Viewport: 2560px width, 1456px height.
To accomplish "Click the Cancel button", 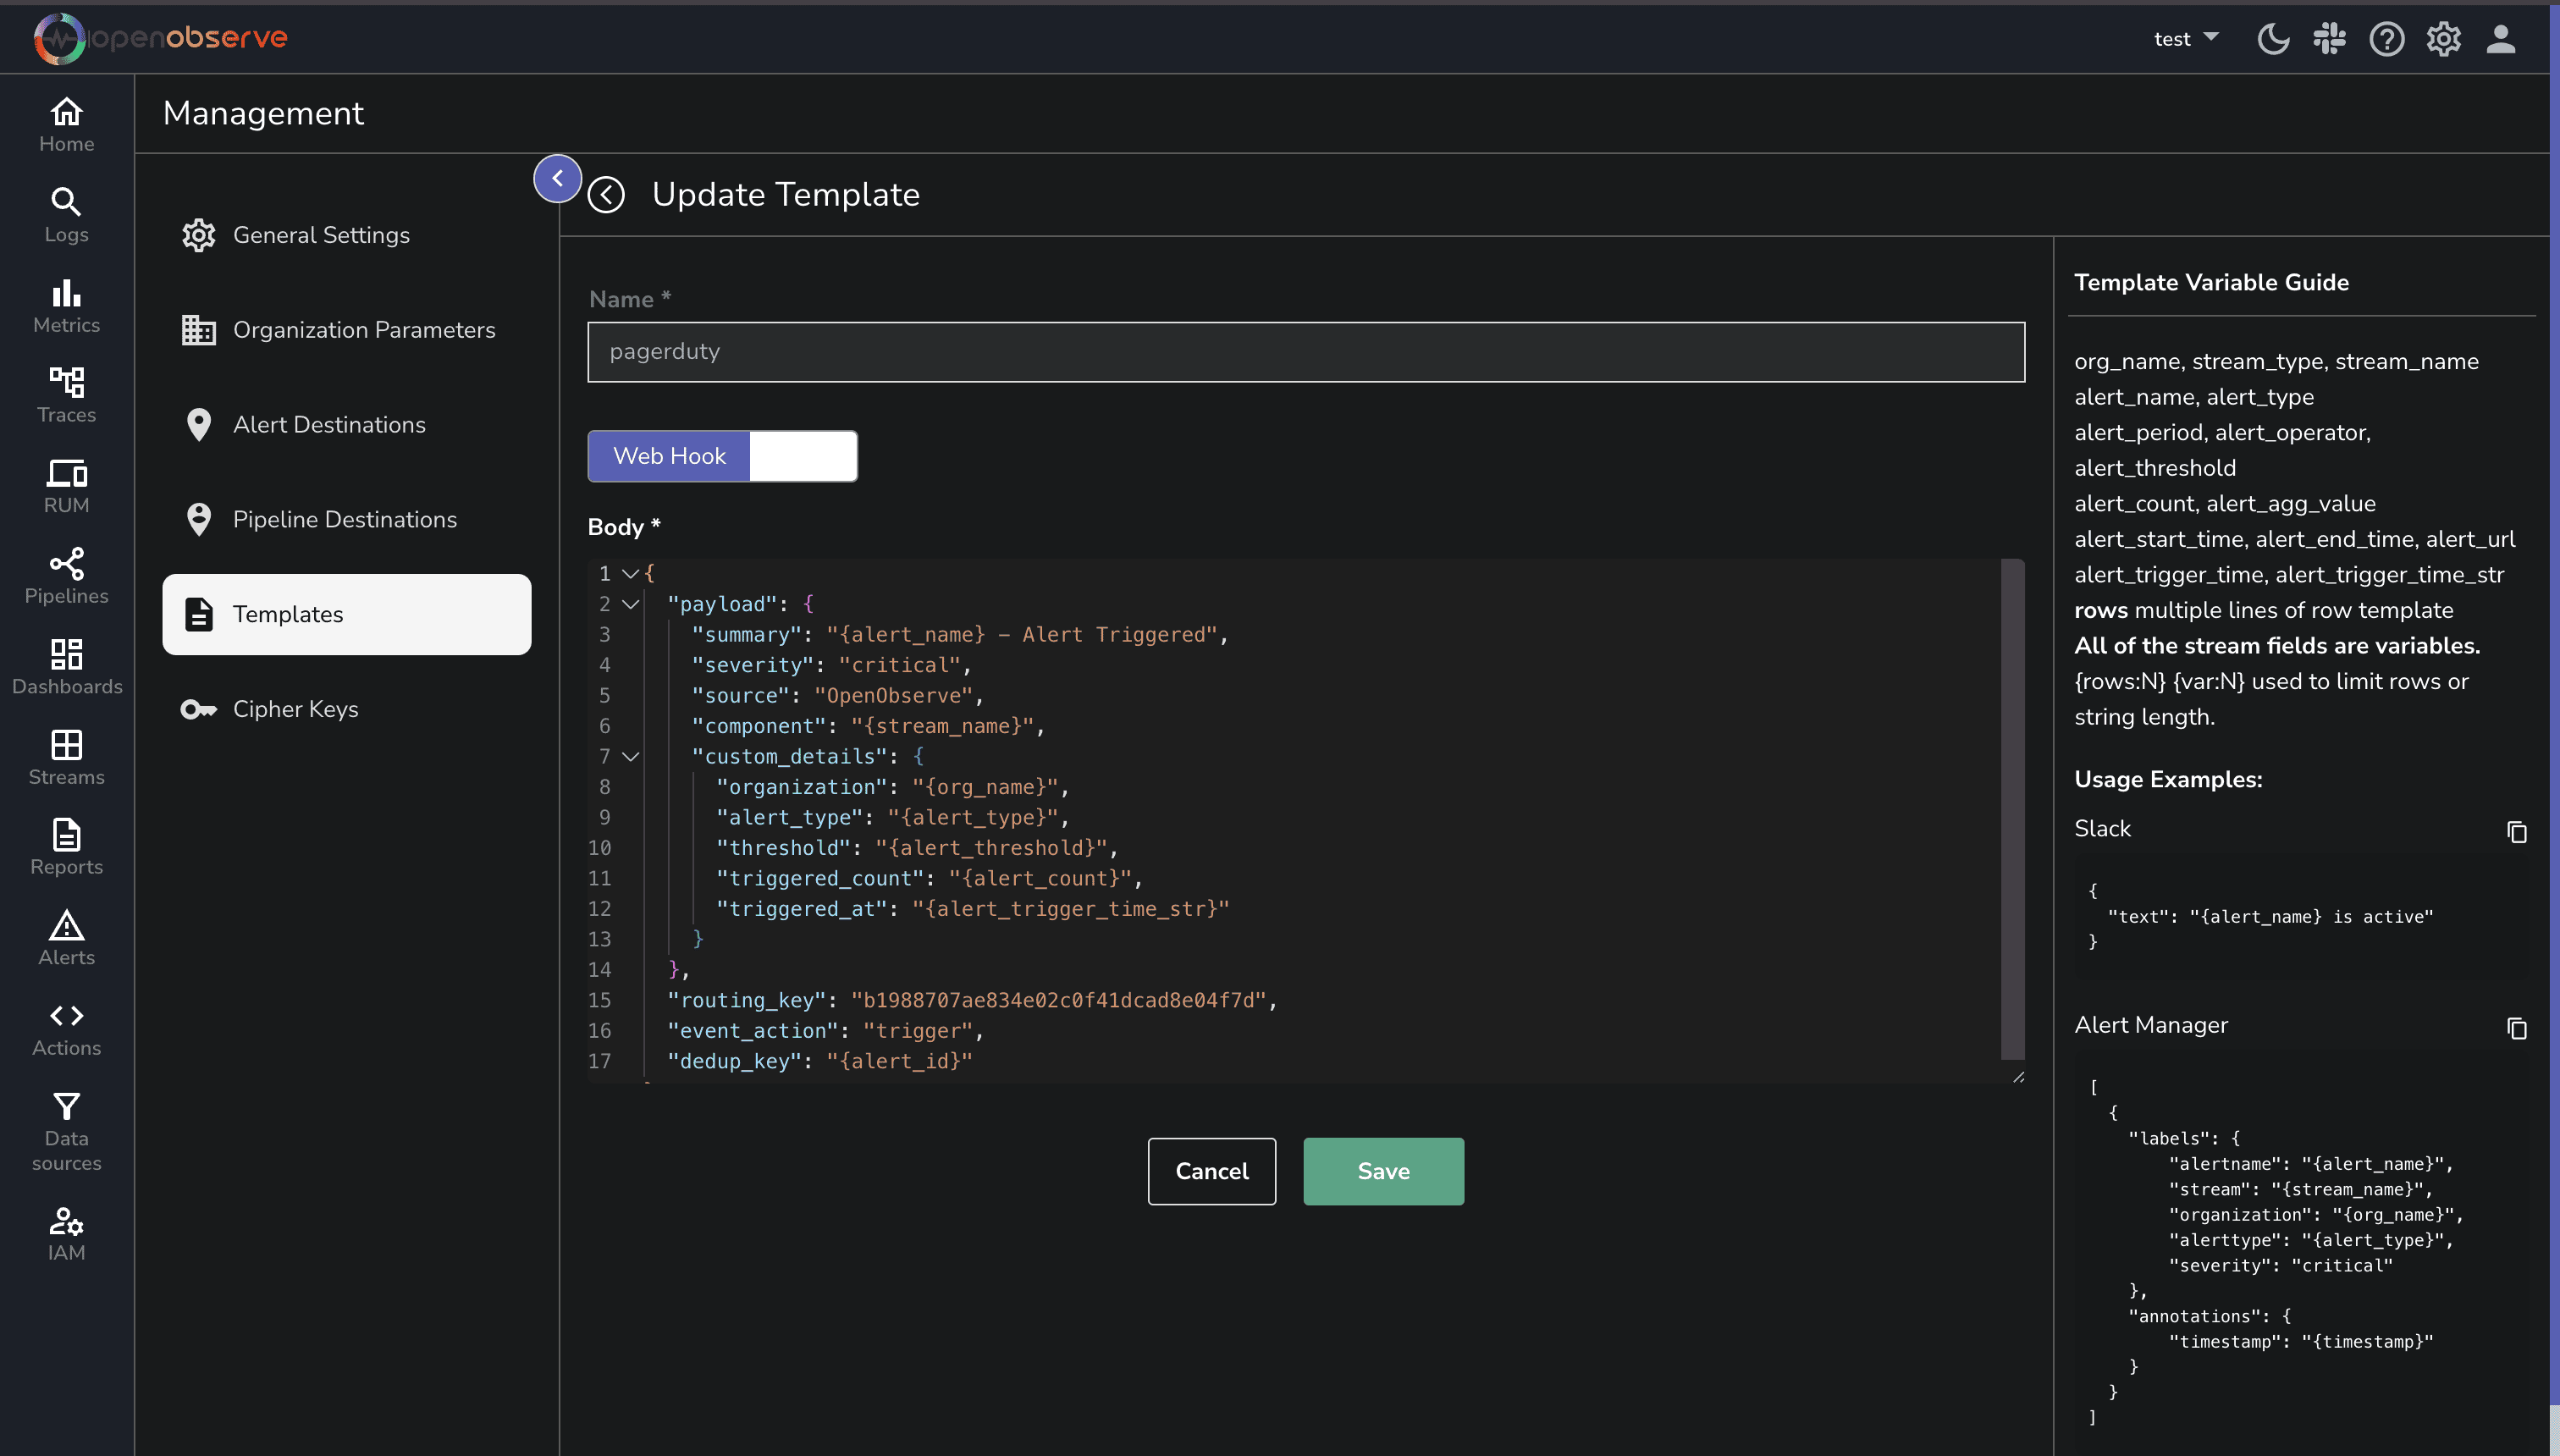I will coord(1211,1171).
